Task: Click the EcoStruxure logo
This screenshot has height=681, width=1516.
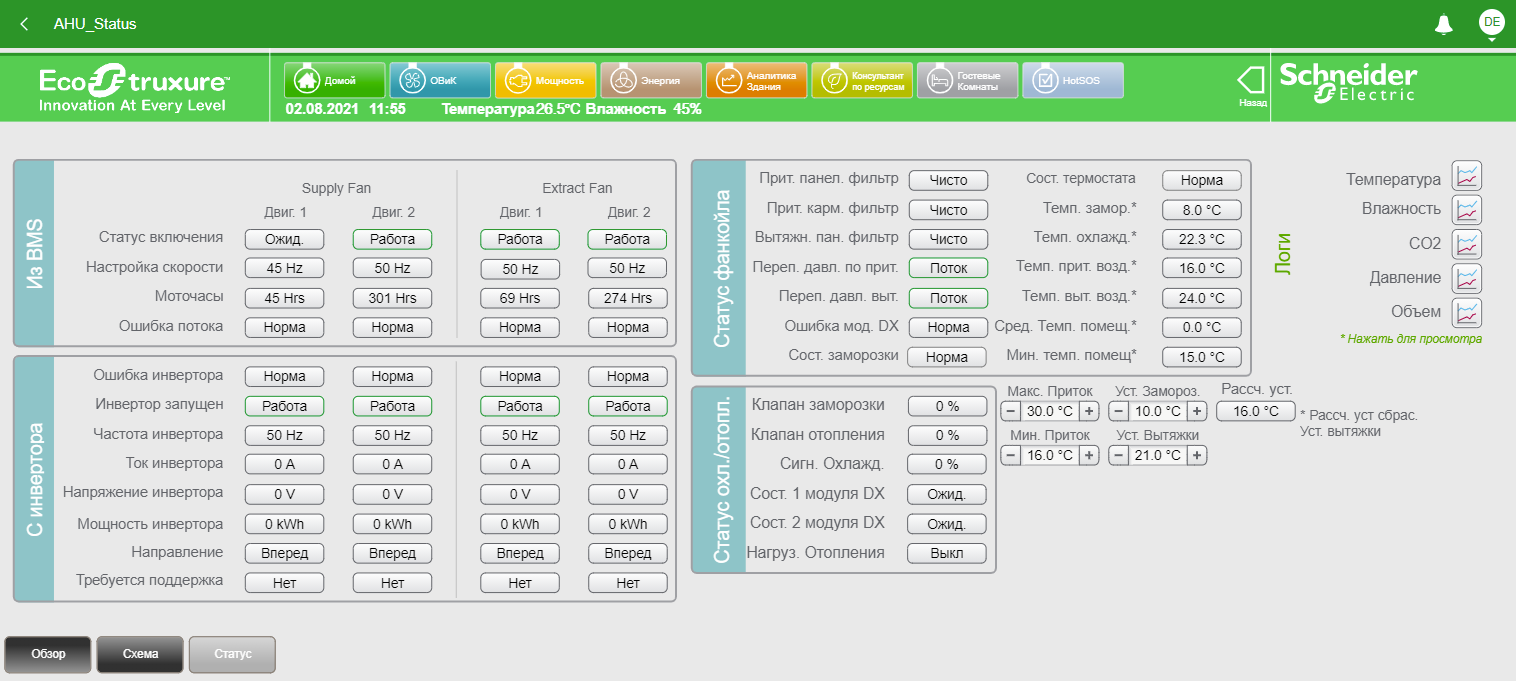Action: pyautogui.click(x=133, y=89)
